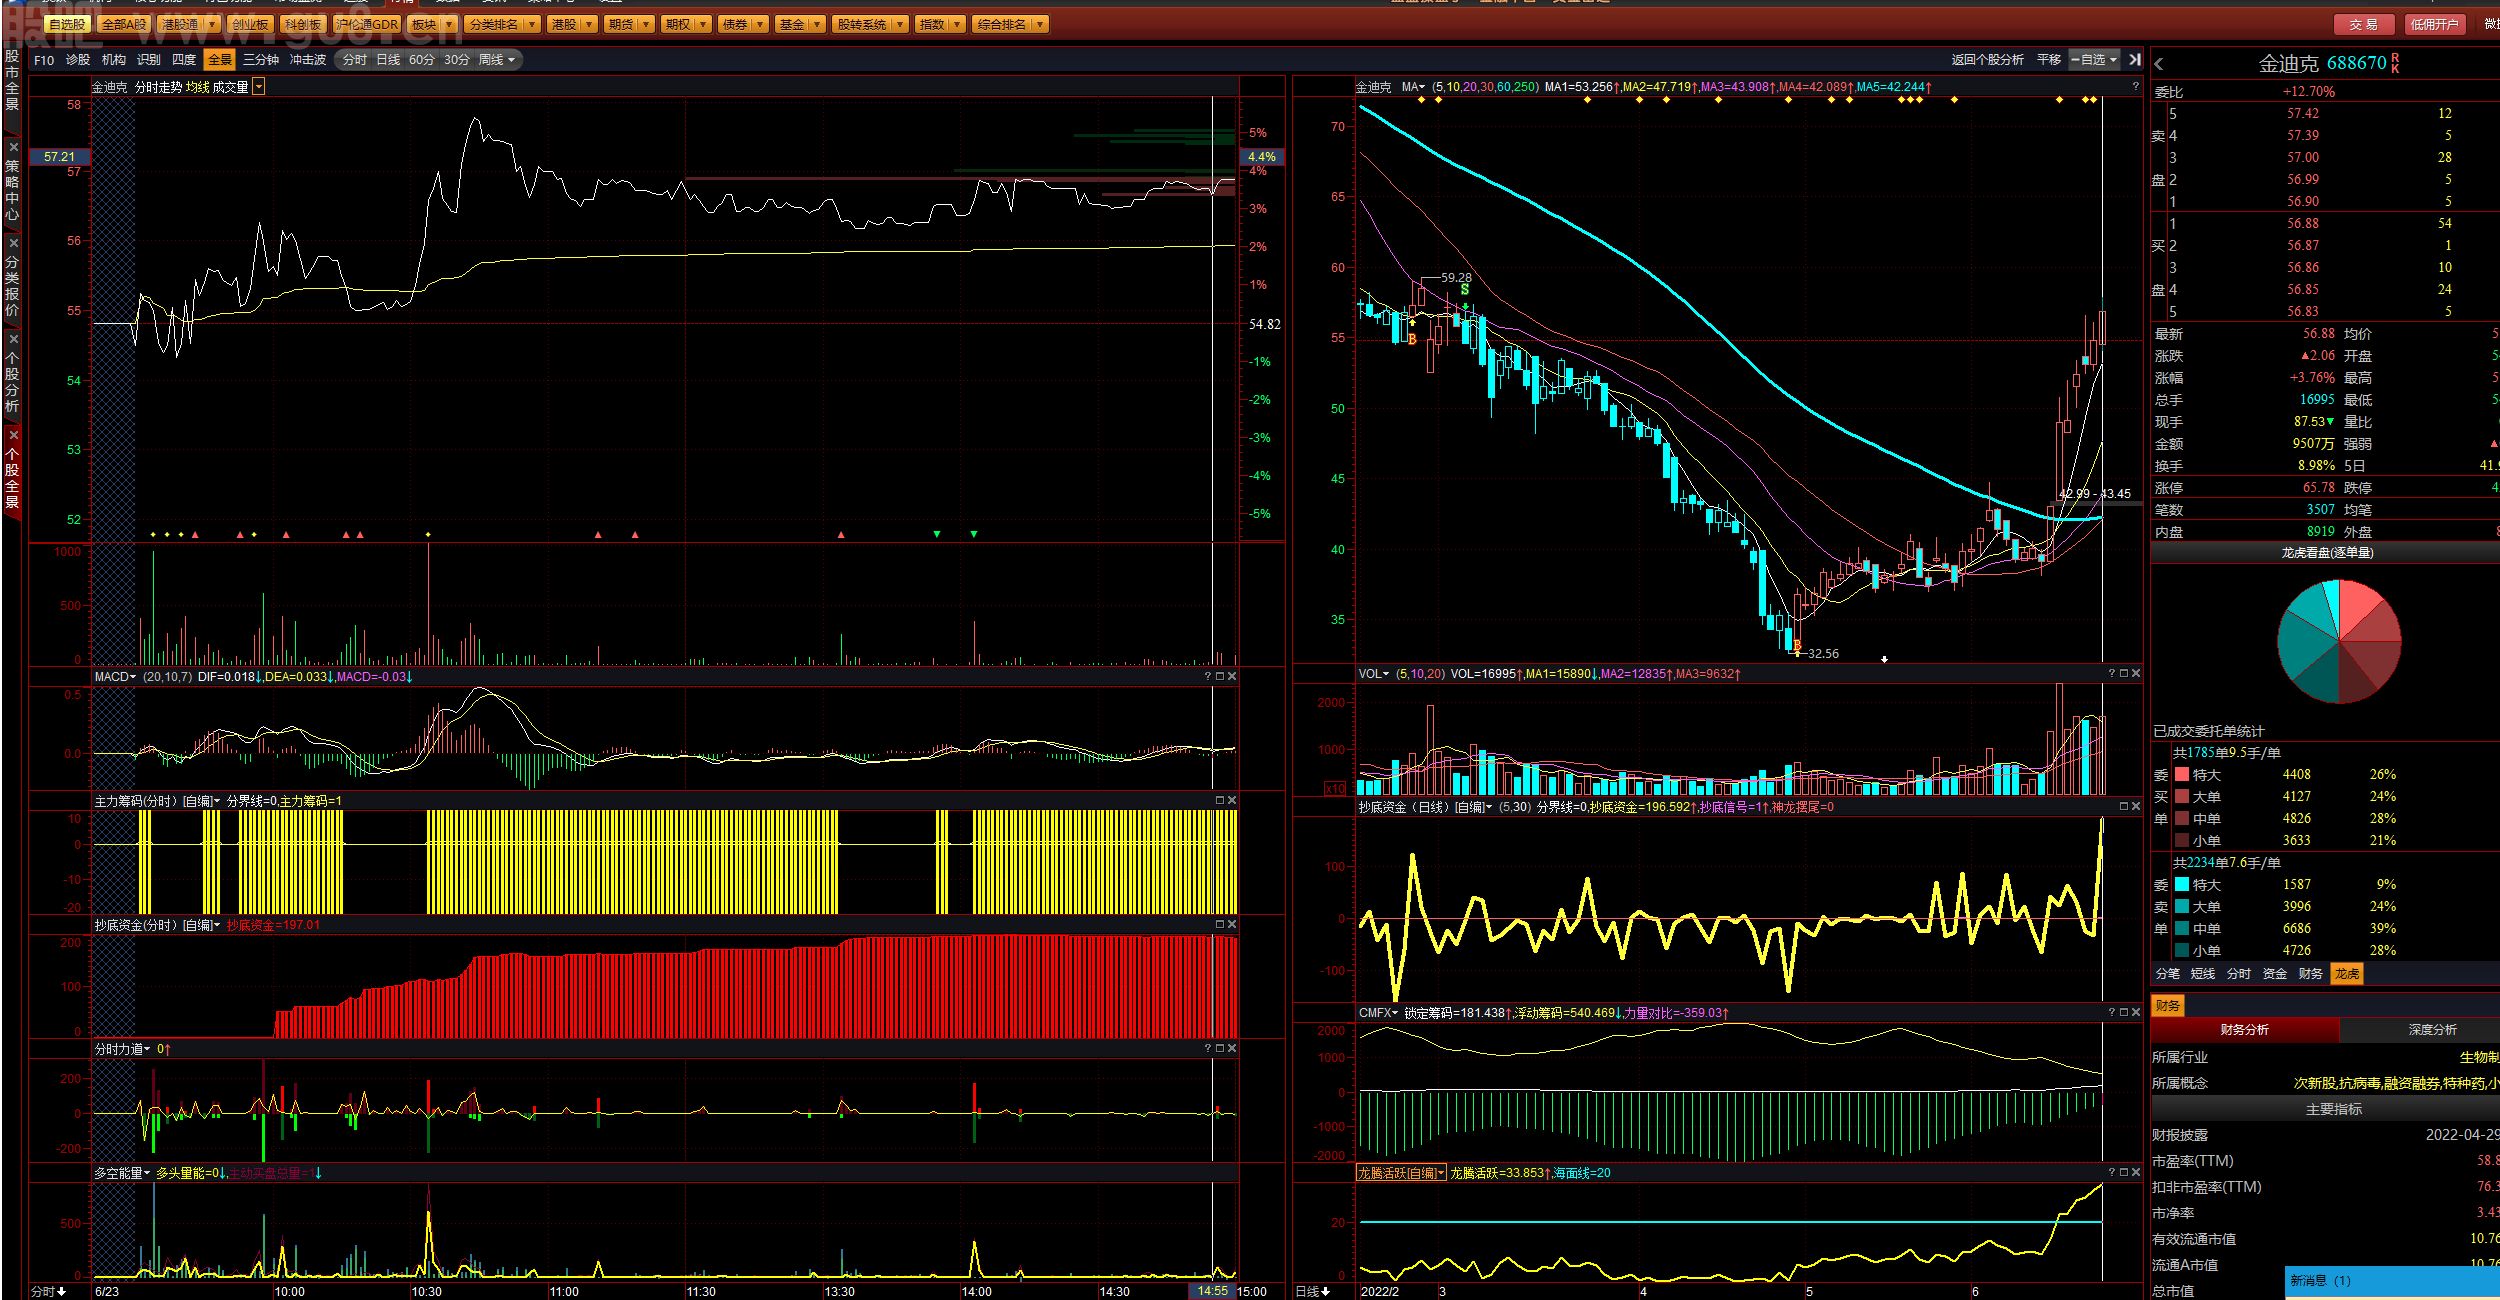Open the 港股通 dropdown arrow
The height and width of the screenshot is (1300, 2500).
(x=212, y=25)
